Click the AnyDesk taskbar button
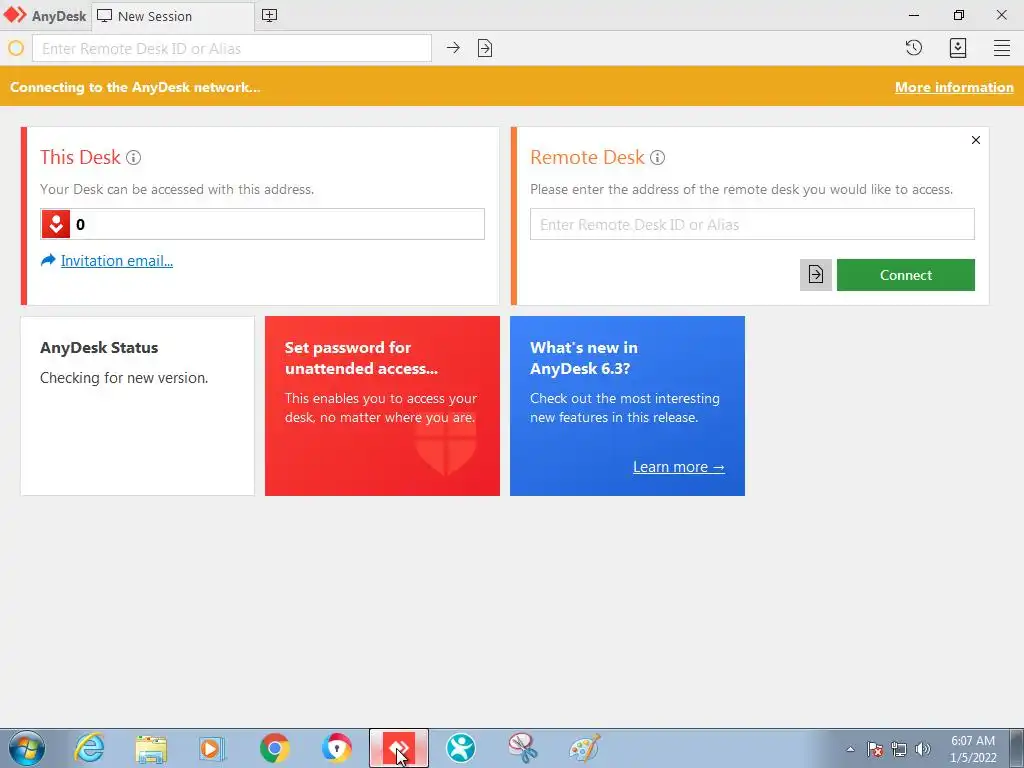1024x768 pixels. [399, 748]
